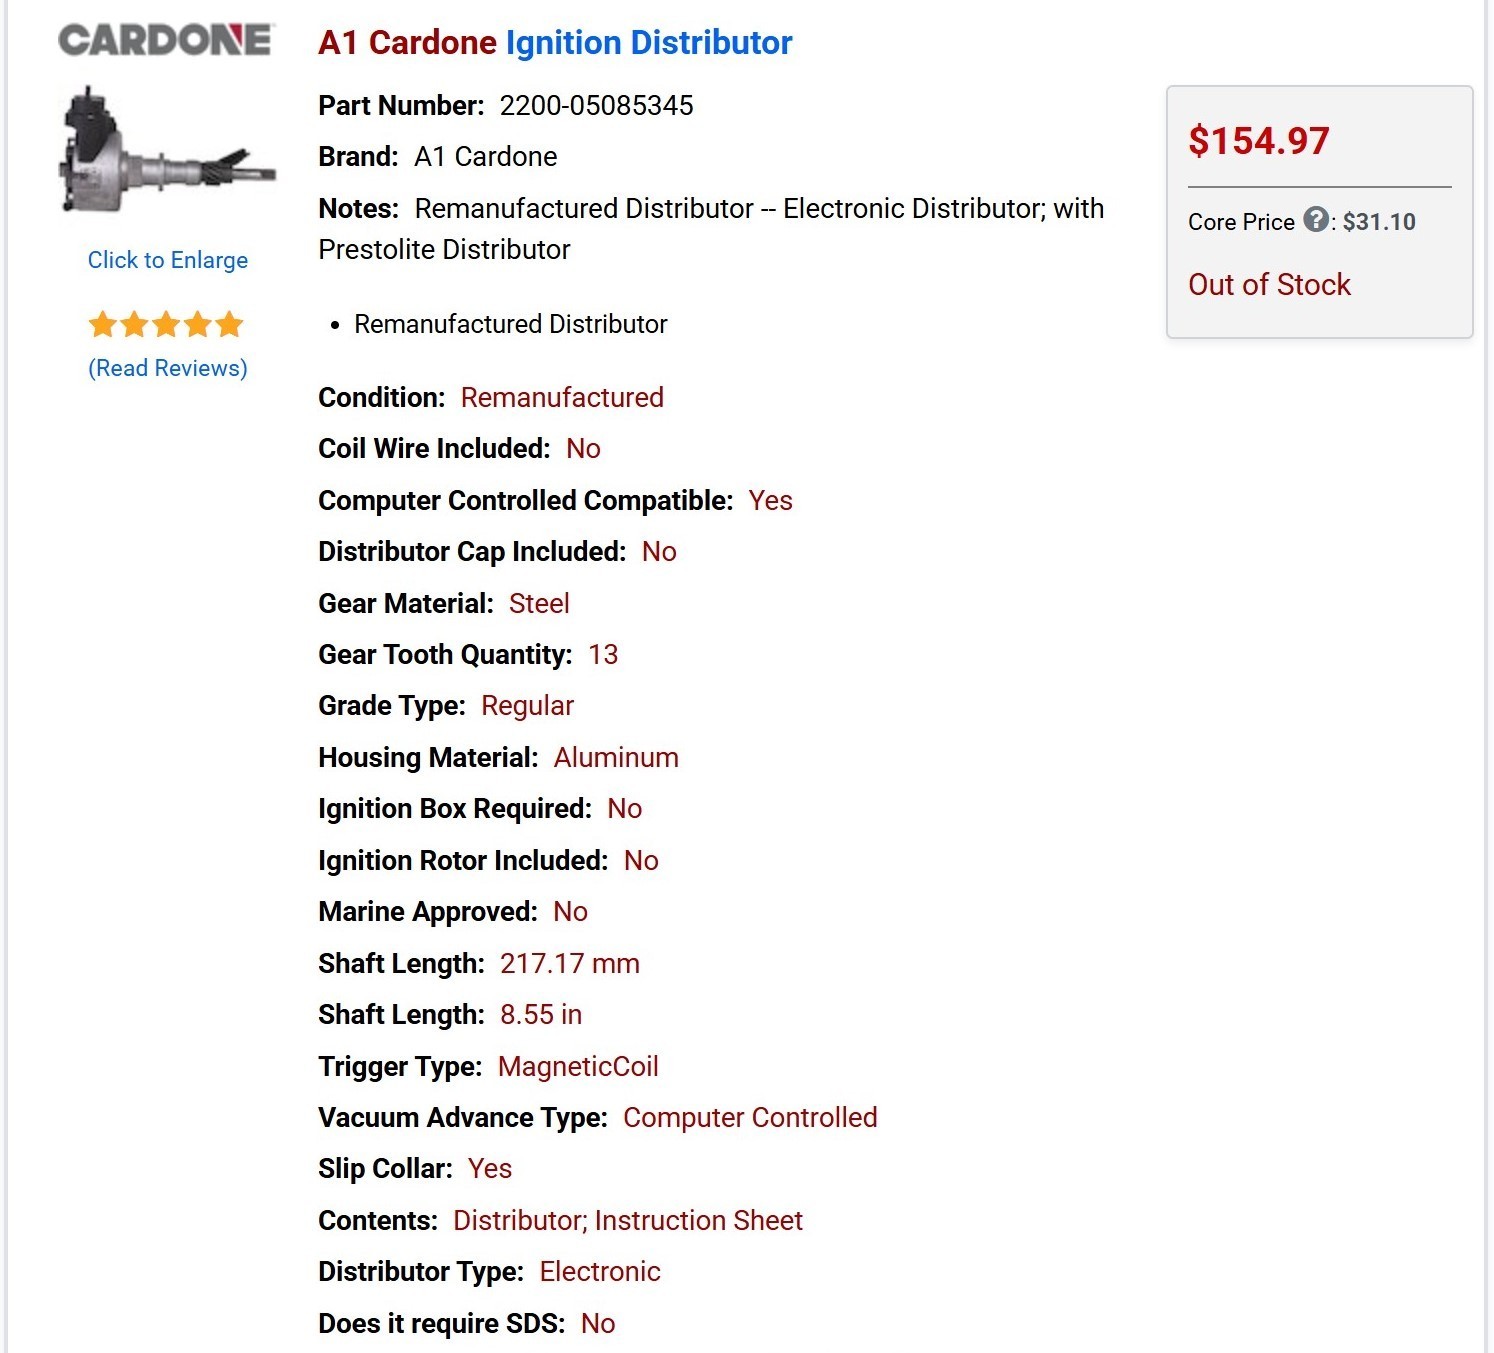Click the "Click to Enlarge" link
1494x1353 pixels.
pyautogui.click(x=168, y=260)
